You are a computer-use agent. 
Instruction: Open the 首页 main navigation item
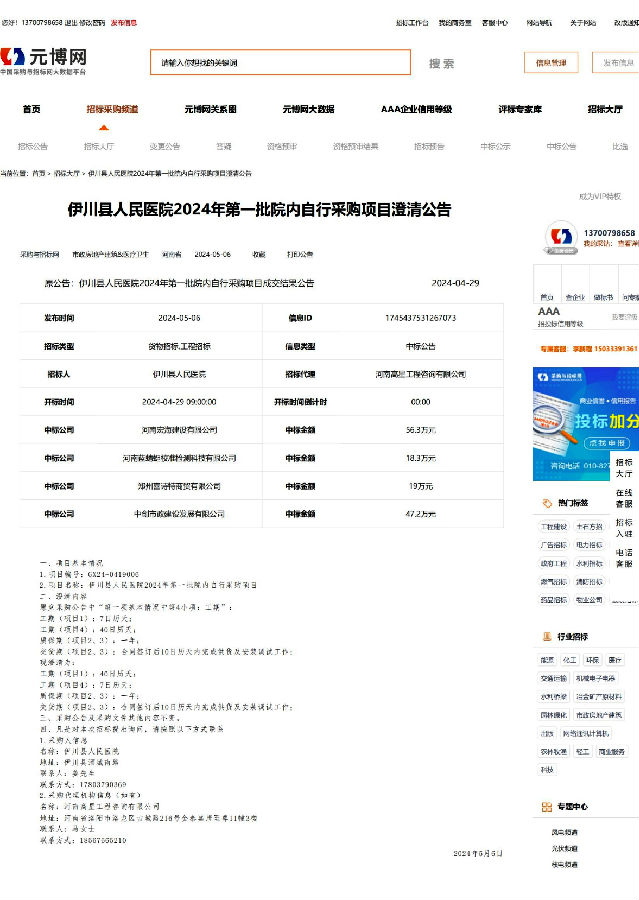(x=32, y=109)
